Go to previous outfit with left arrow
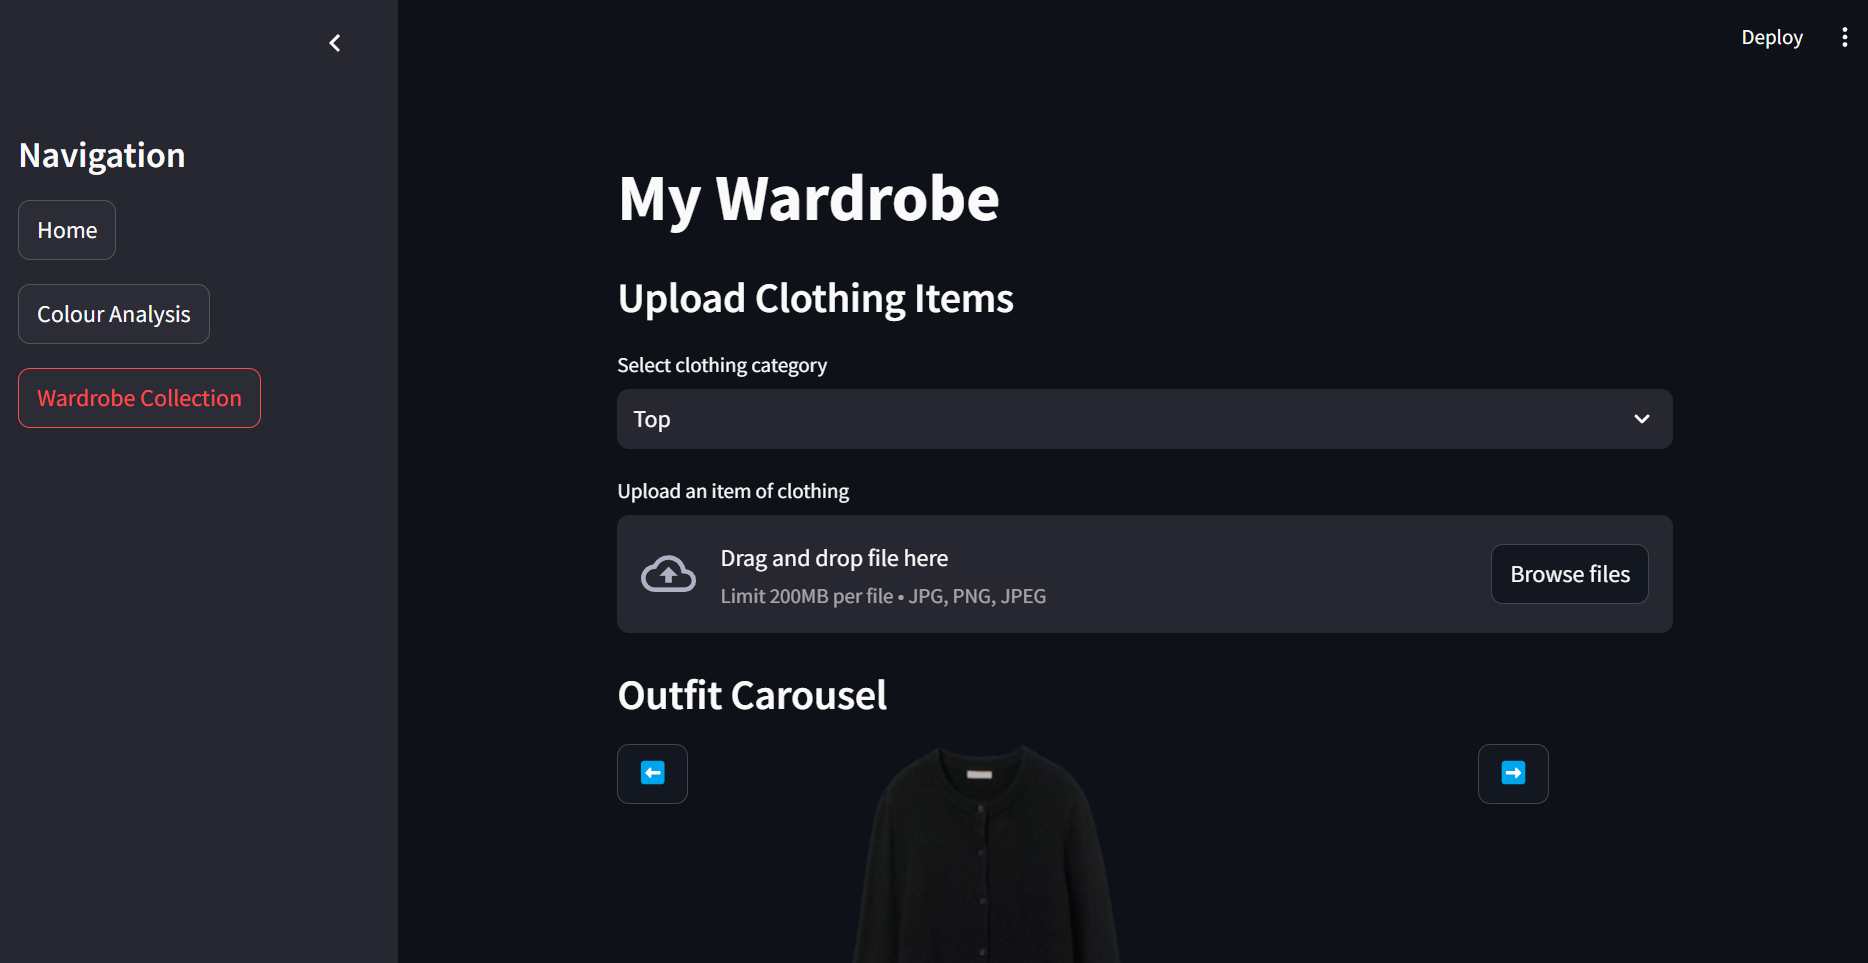 pyautogui.click(x=652, y=773)
